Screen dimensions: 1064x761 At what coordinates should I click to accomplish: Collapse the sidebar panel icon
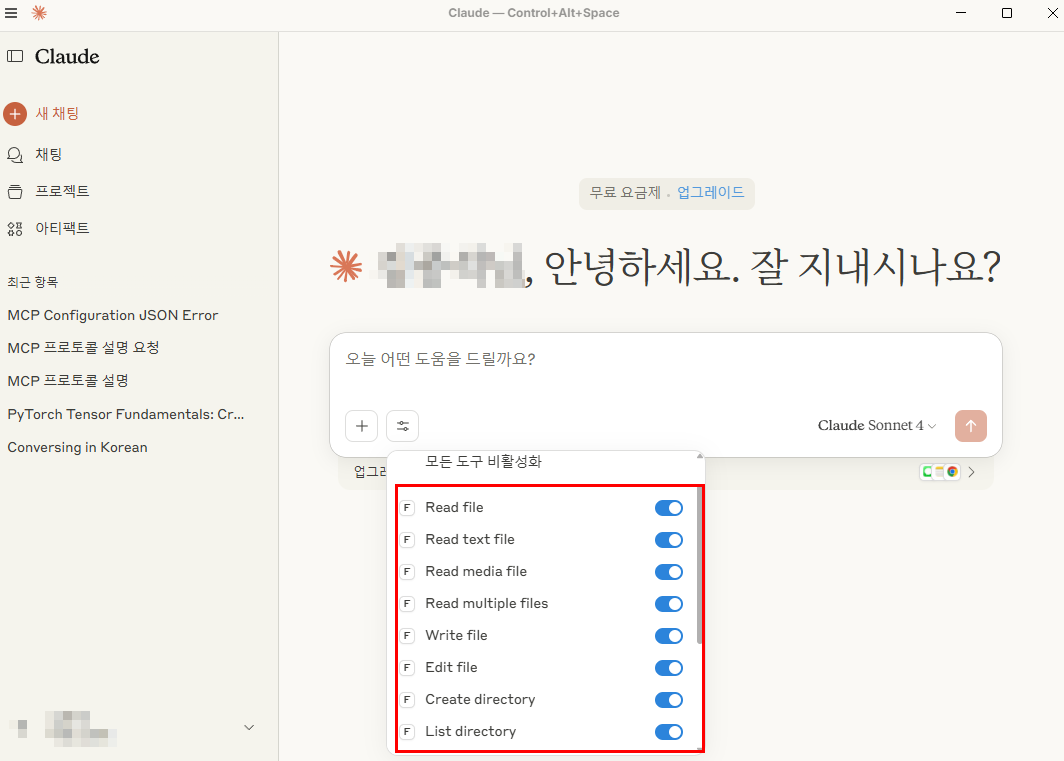coord(15,56)
